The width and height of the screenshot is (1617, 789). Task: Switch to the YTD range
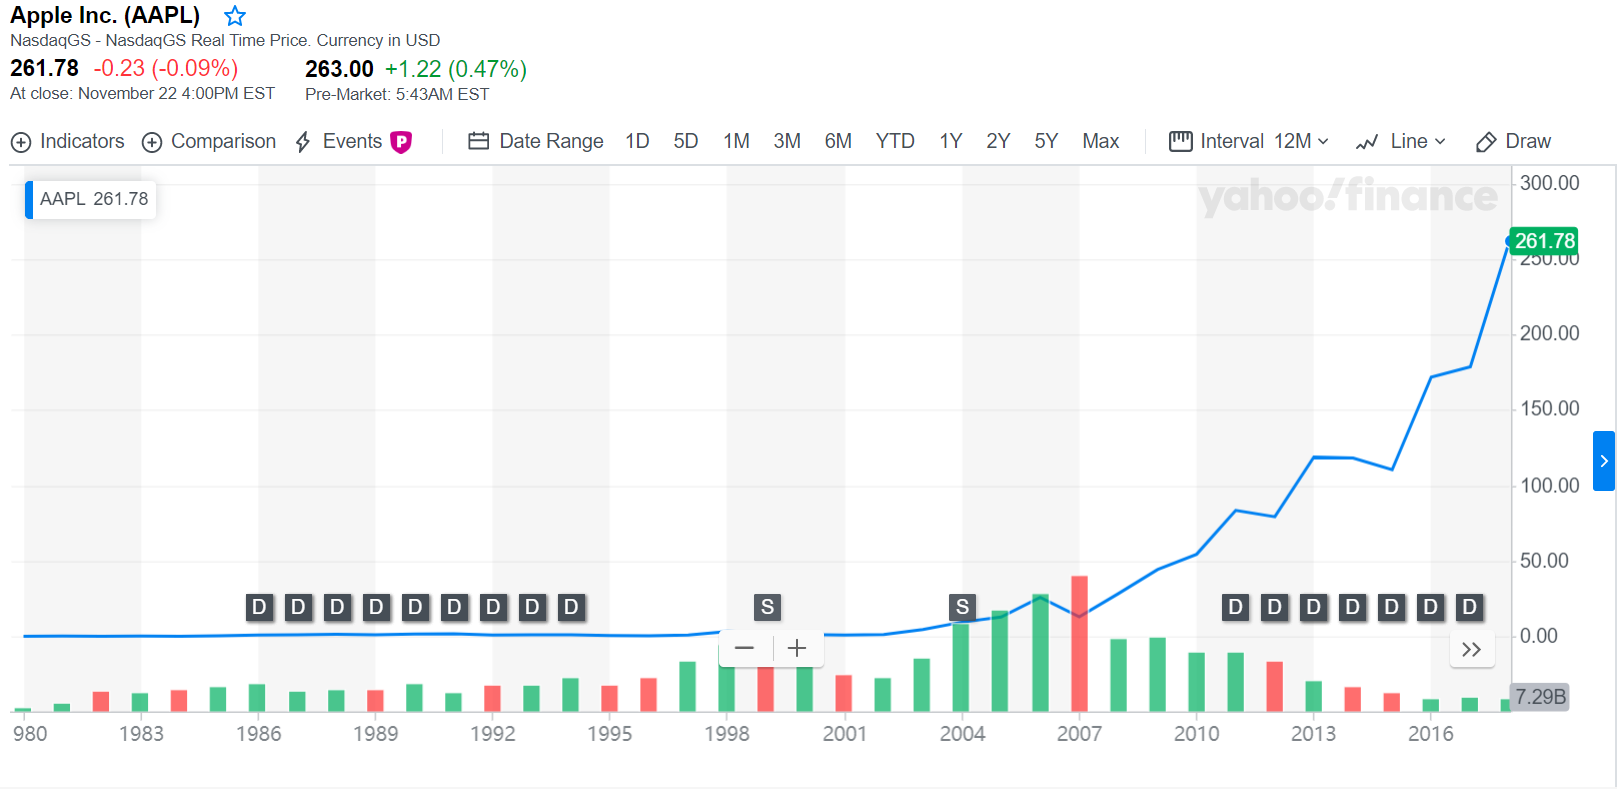click(895, 141)
